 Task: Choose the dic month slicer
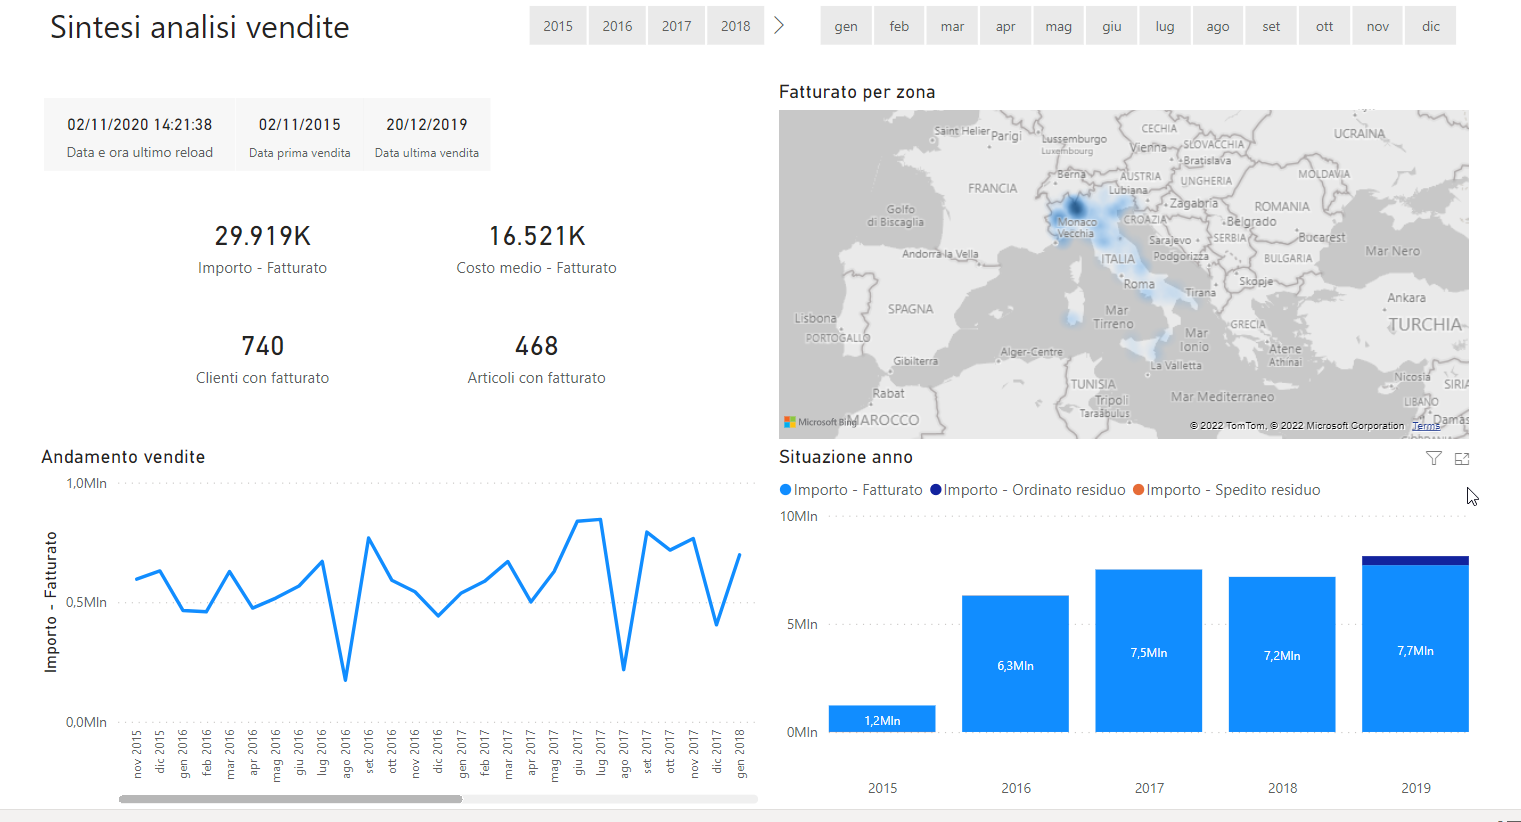(1431, 26)
